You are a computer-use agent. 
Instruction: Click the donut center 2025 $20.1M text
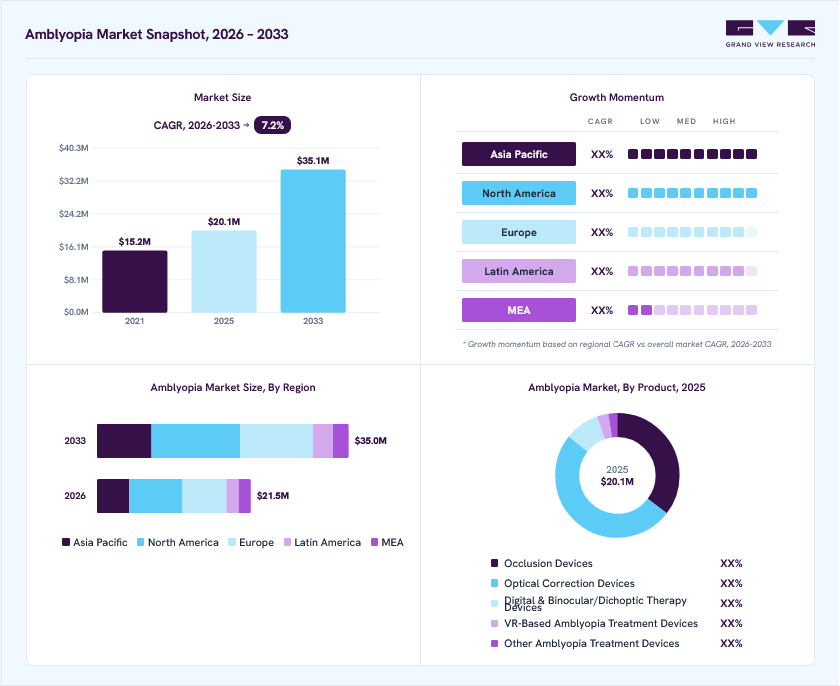[617, 476]
